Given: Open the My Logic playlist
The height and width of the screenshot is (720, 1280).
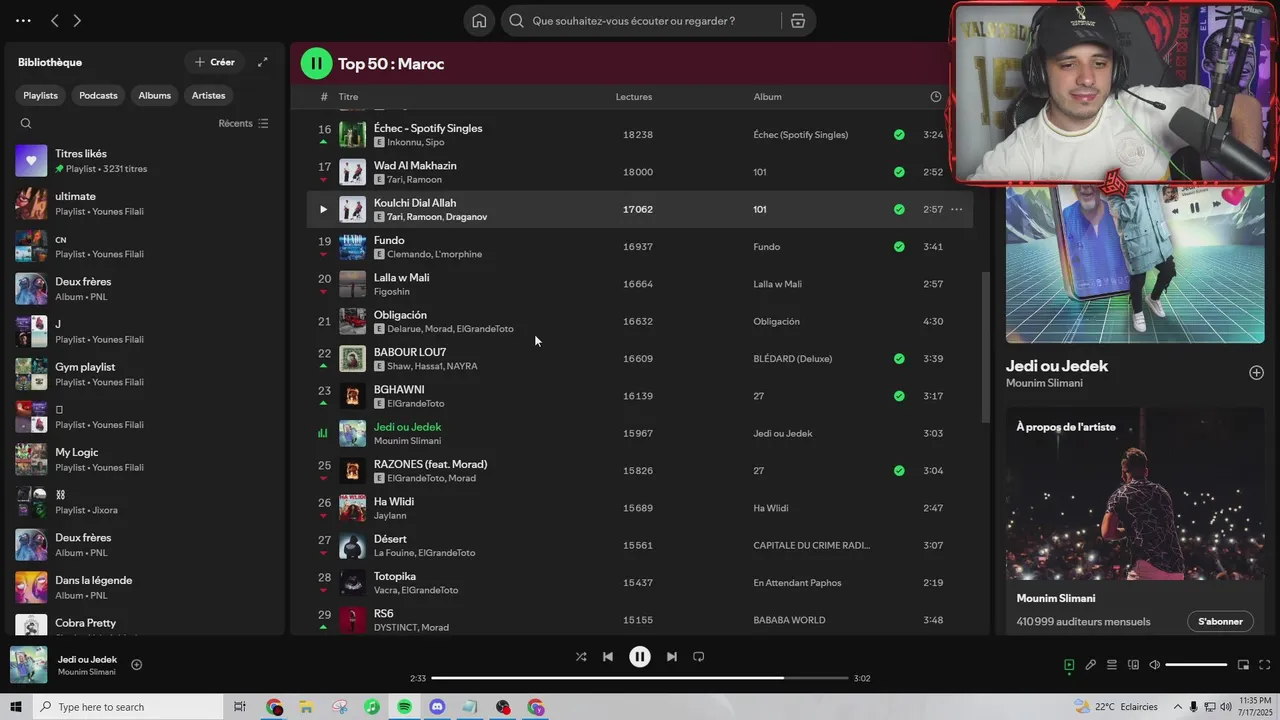Looking at the screenshot, I should click(143, 459).
